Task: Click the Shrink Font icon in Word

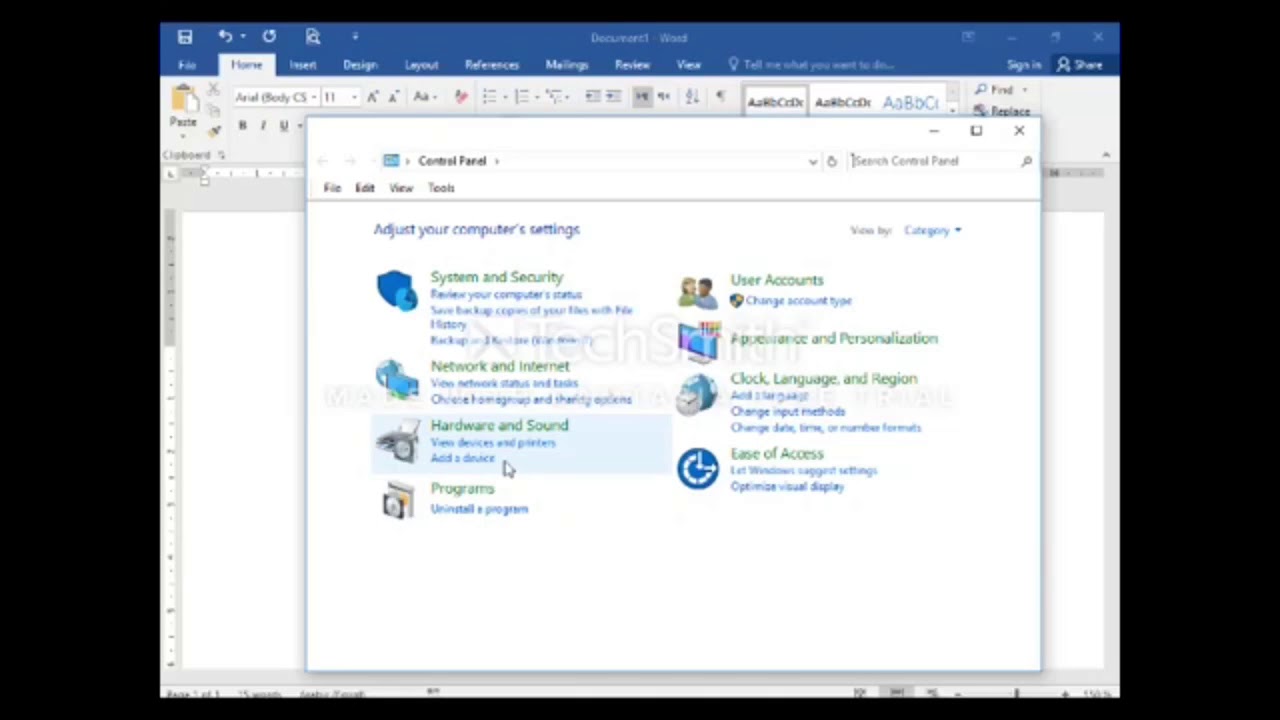Action: coord(393,97)
